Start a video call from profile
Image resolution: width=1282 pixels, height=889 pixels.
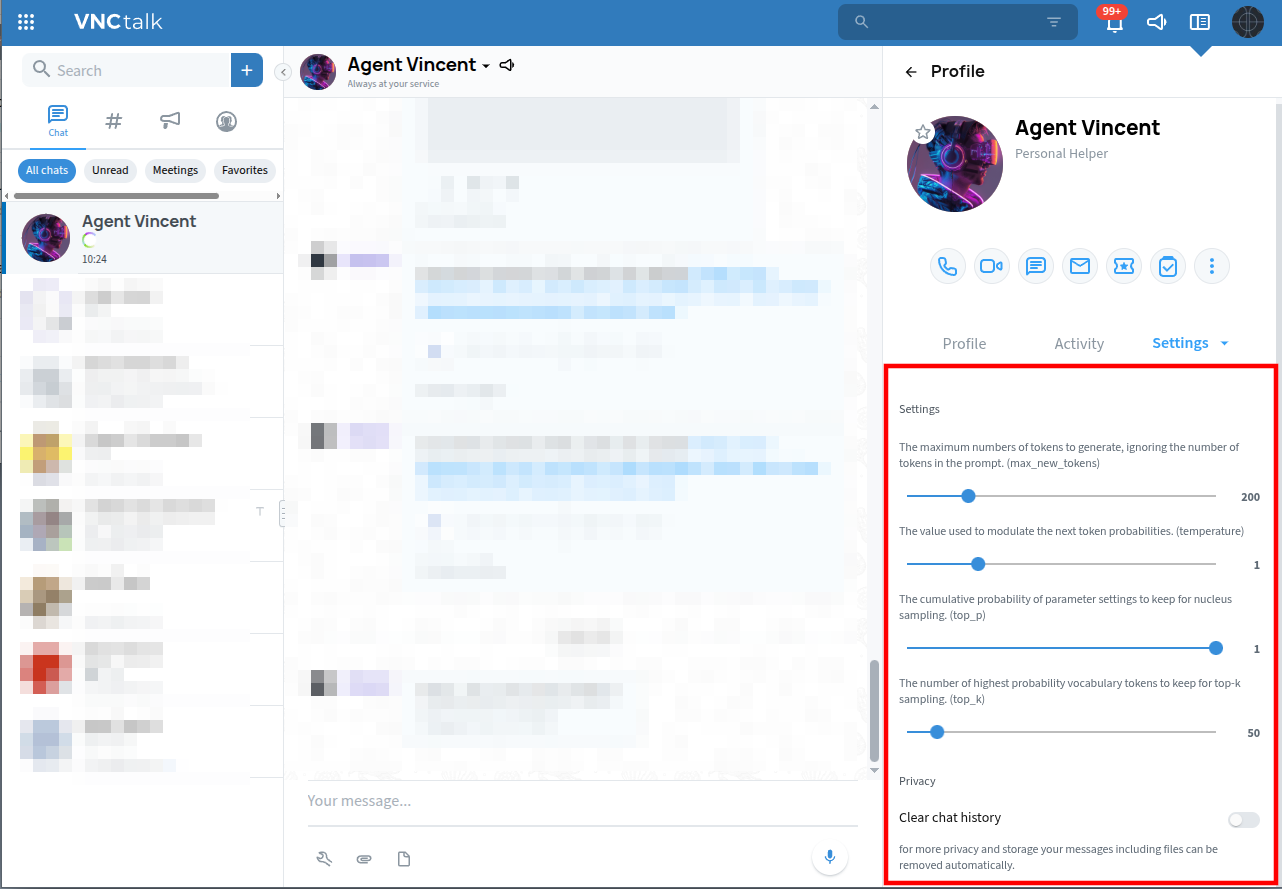991,266
